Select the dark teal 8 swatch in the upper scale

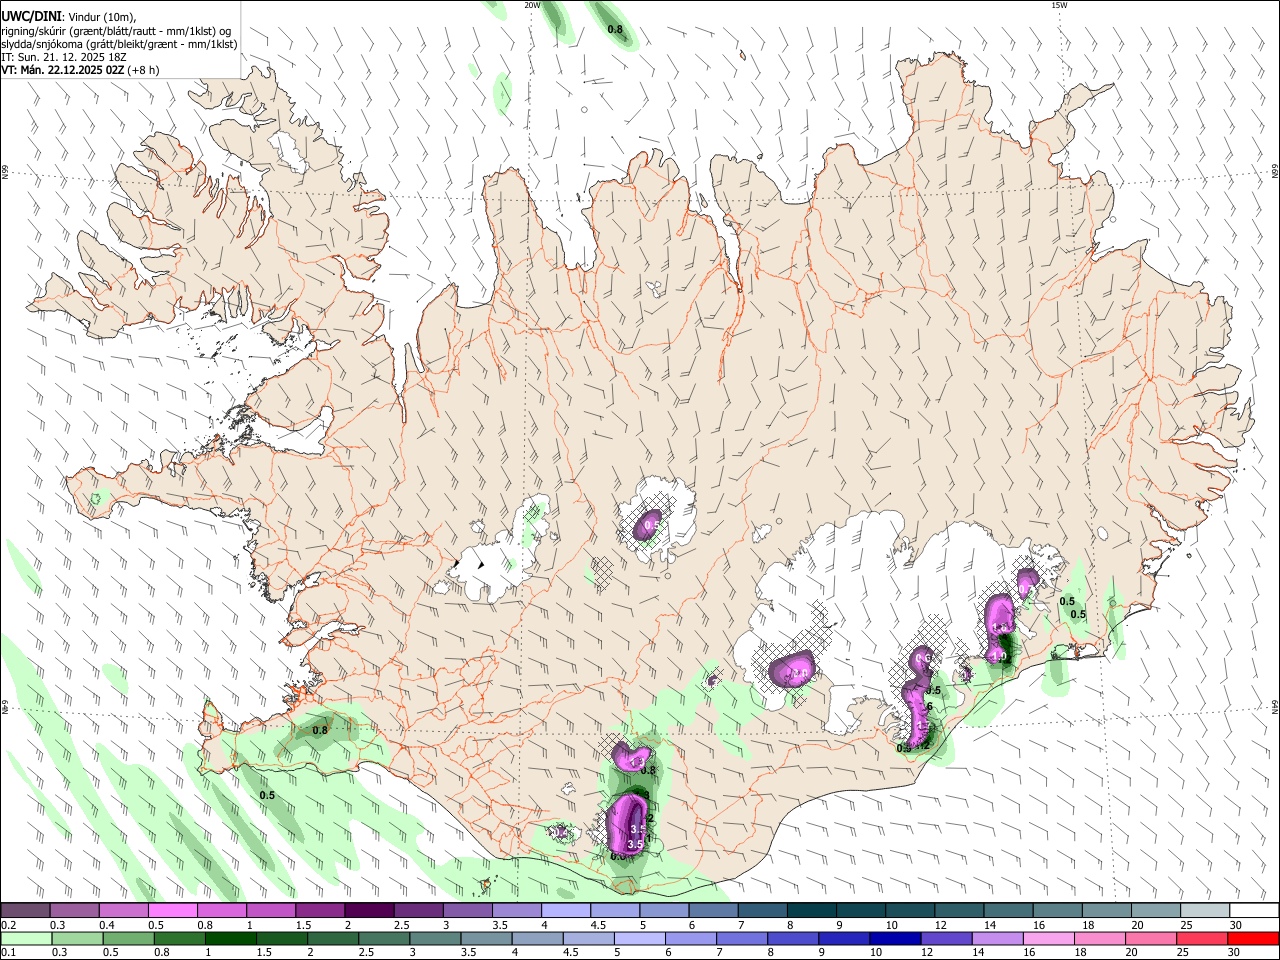click(x=810, y=911)
